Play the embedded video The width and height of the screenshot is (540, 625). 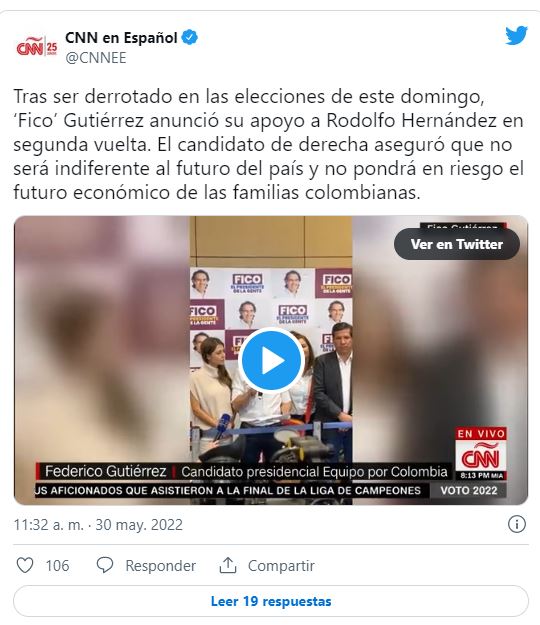pos(272,360)
